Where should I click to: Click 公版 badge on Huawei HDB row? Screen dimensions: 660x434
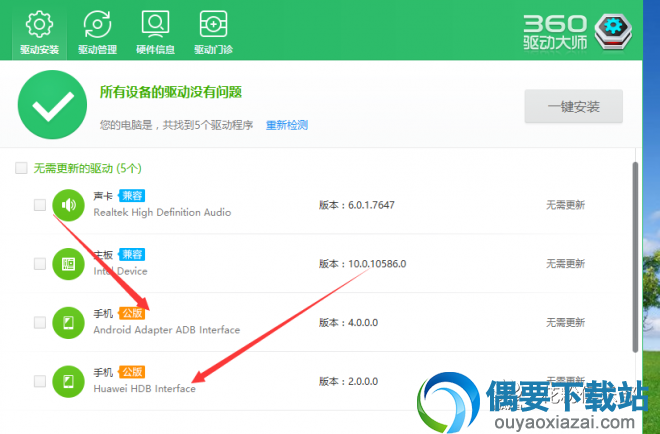(x=132, y=372)
